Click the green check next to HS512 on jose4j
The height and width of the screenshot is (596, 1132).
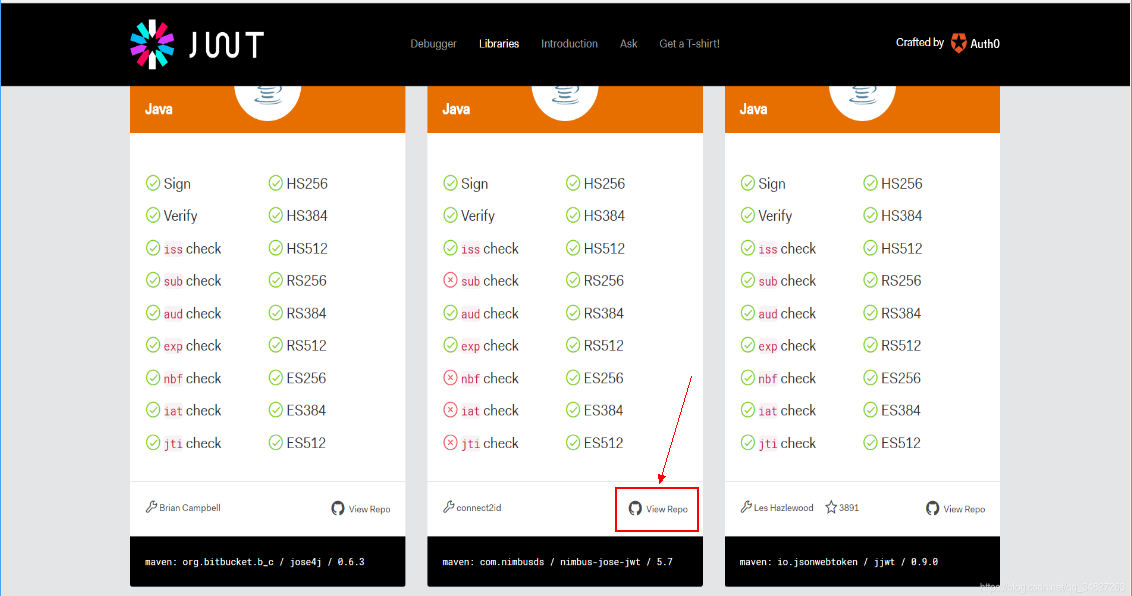[274, 248]
